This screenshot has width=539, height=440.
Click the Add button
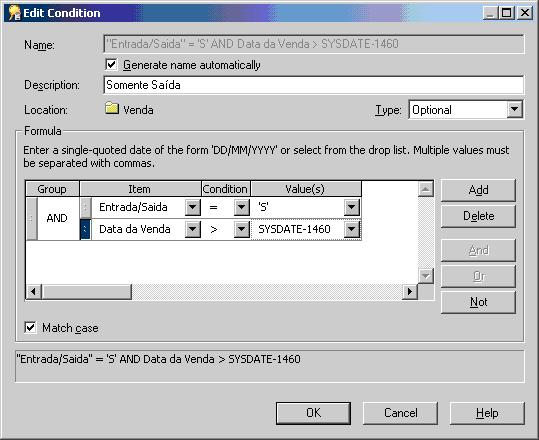(x=478, y=190)
